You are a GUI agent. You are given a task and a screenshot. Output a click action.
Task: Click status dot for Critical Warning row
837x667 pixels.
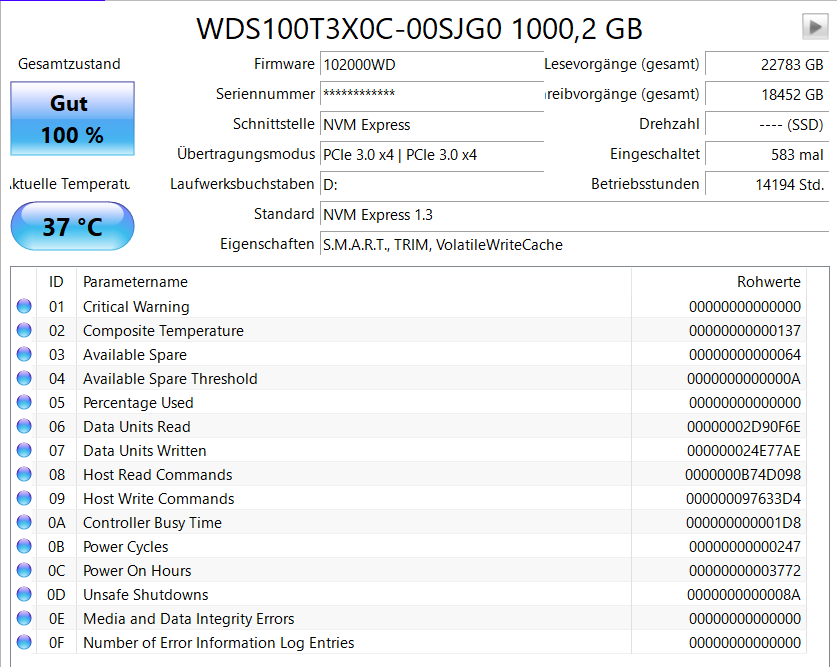pos(24,306)
